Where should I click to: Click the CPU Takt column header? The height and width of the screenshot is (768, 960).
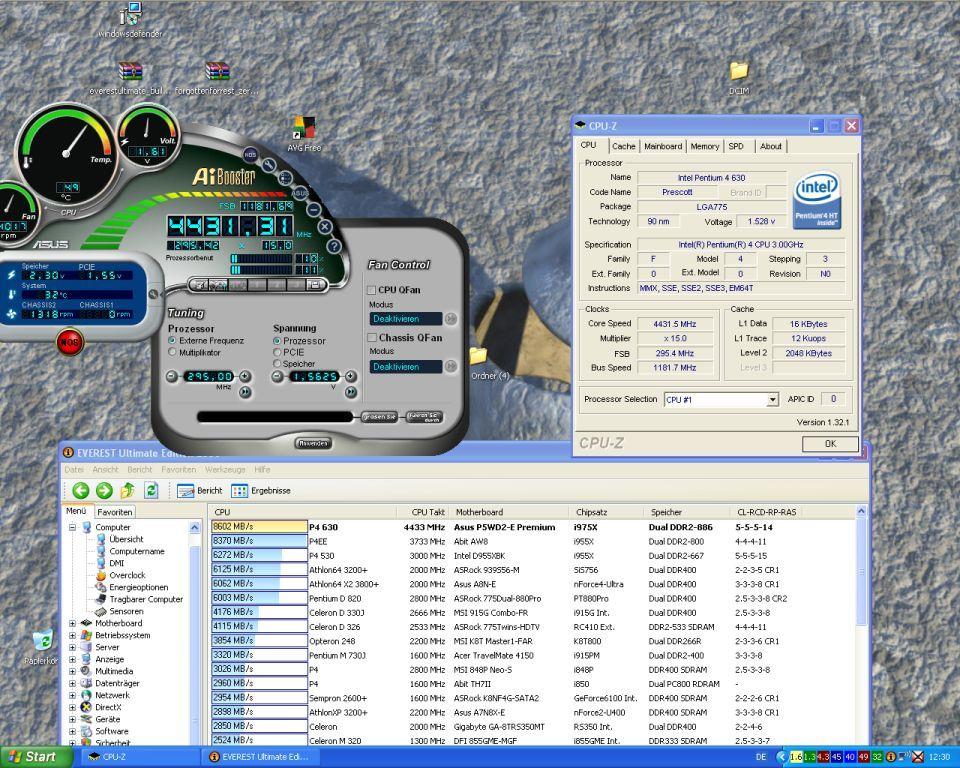pos(423,512)
